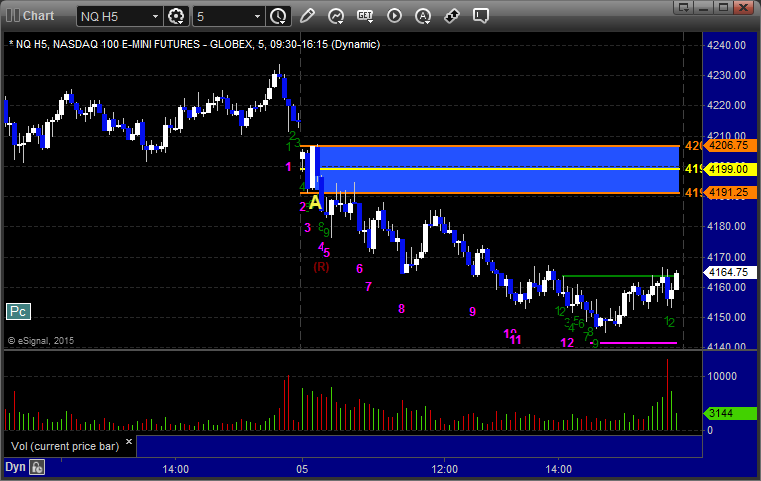
Task: Click the 10000 volume axis label
Action: click(x=722, y=376)
